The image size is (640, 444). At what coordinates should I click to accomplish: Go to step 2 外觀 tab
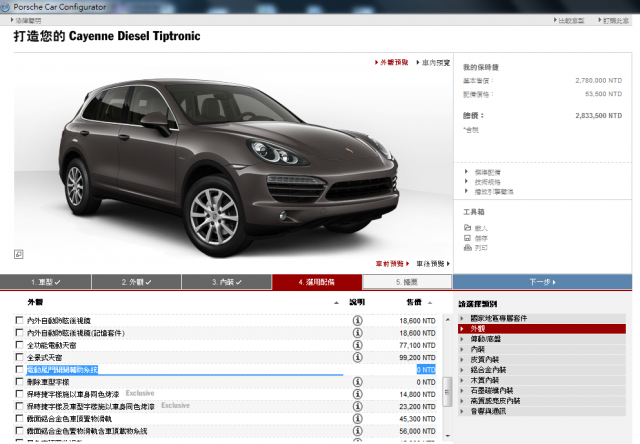[136, 282]
